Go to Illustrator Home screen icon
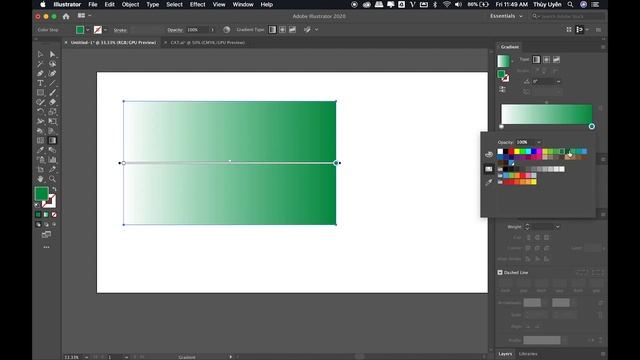Screen dimensions: 640x360 click(x=66, y=16)
